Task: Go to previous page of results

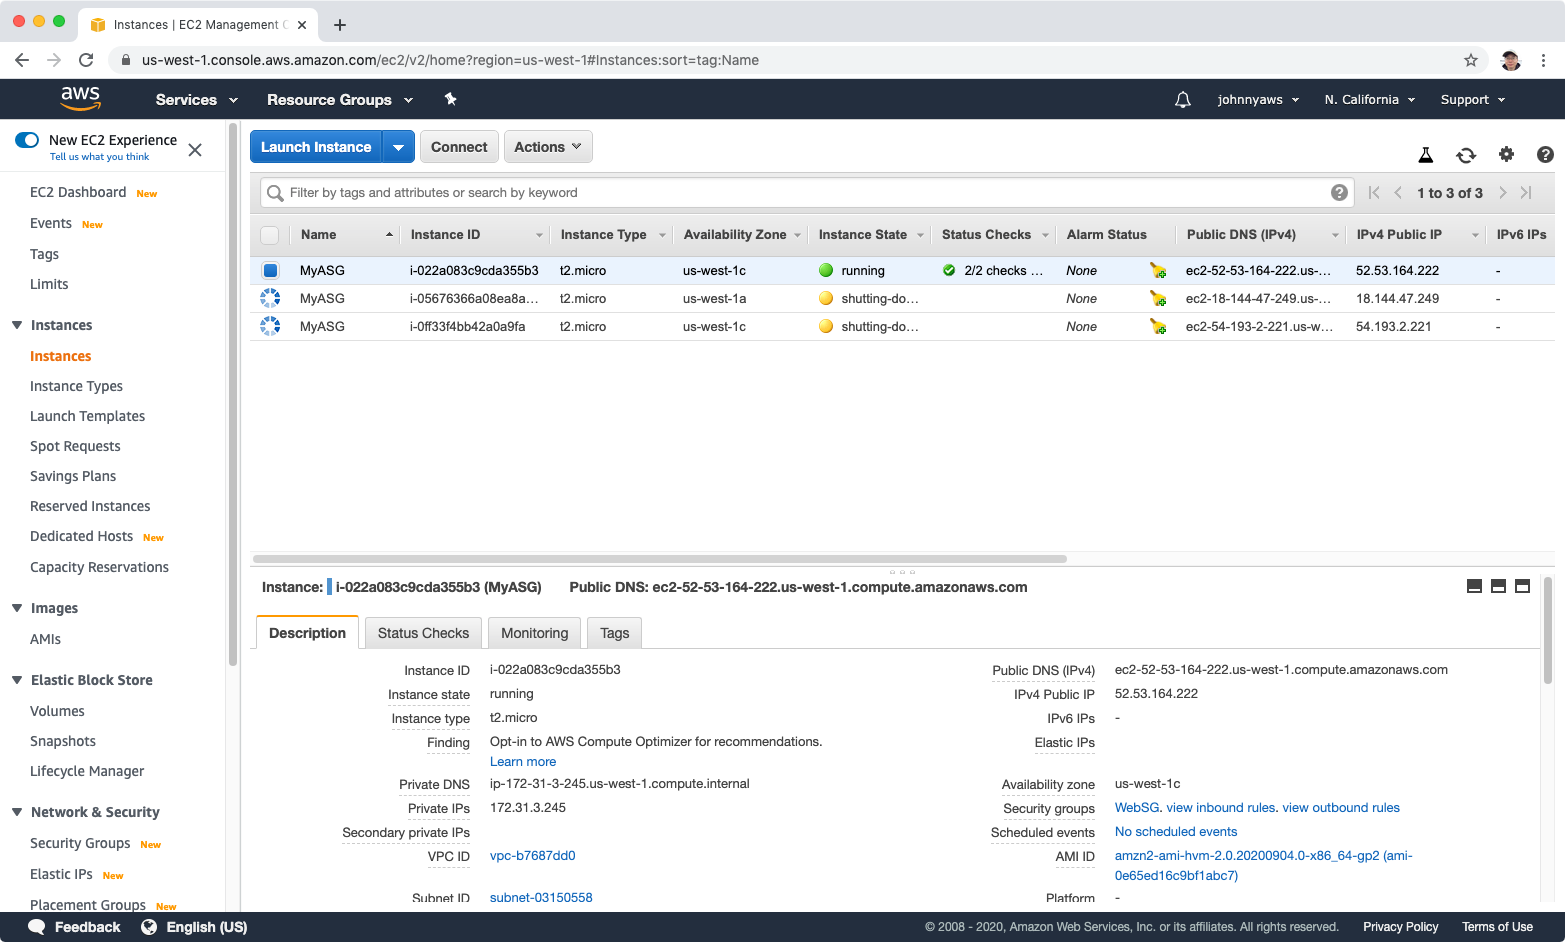Action: point(1398,193)
